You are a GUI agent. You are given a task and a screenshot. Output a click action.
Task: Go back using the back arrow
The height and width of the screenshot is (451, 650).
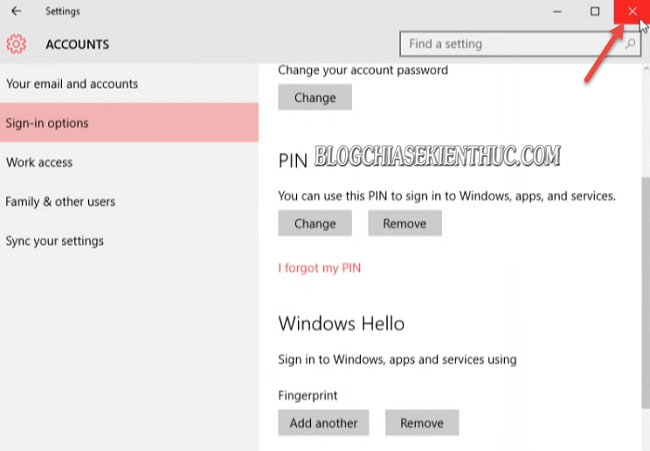click(16, 11)
